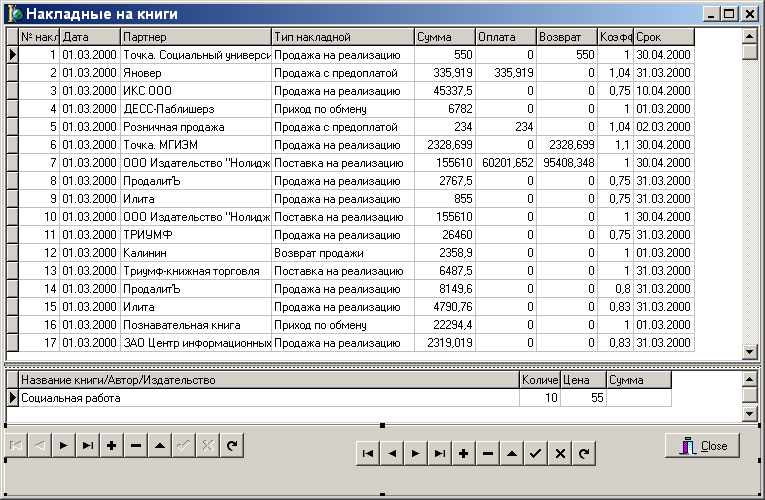Select sum cell '8149,6'
The height and width of the screenshot is (500, 765).
pyautogui.click(x=445, y=289)
